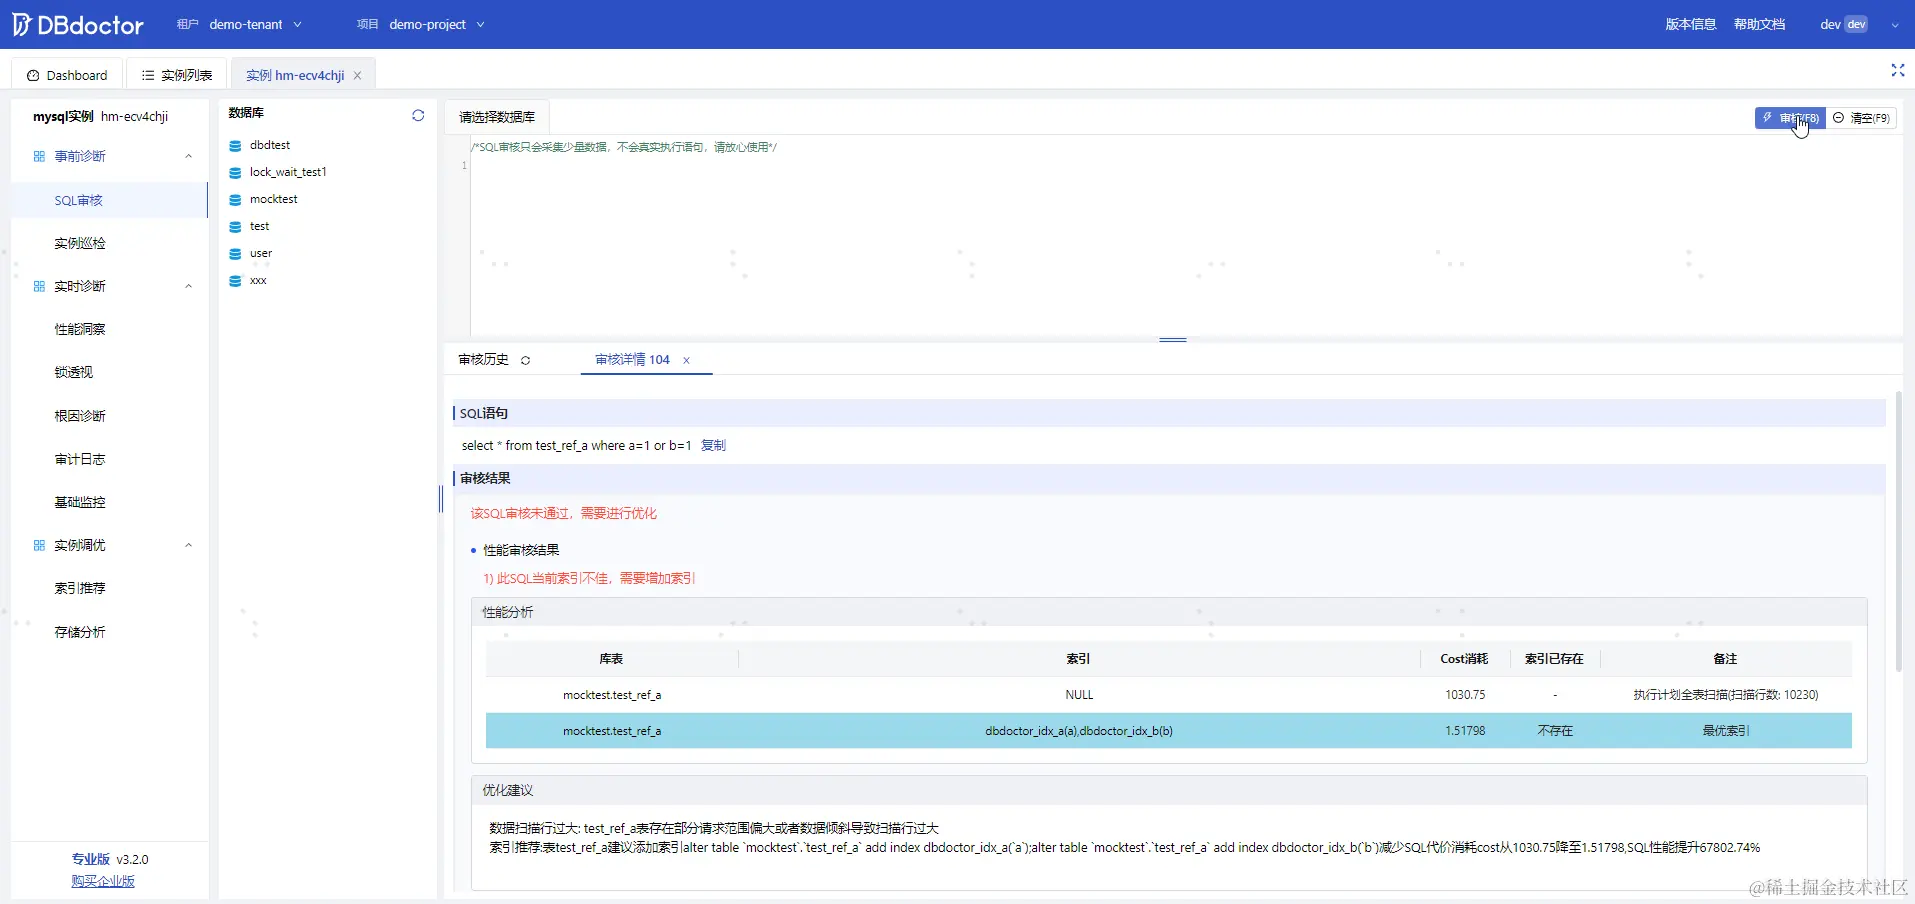Click the 专业版 edition label
1915x904 pixels.
(x=90, y=859)
